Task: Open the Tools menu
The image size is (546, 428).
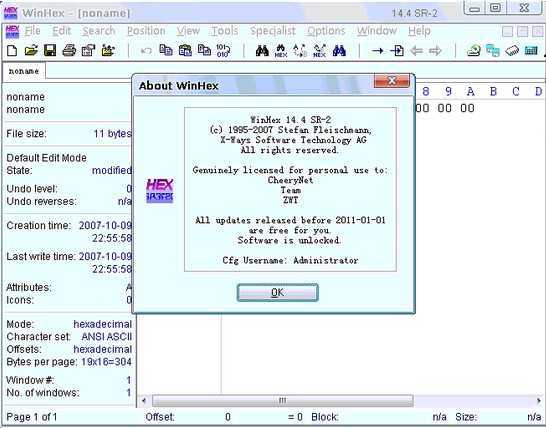Action: tap(225, 31)
